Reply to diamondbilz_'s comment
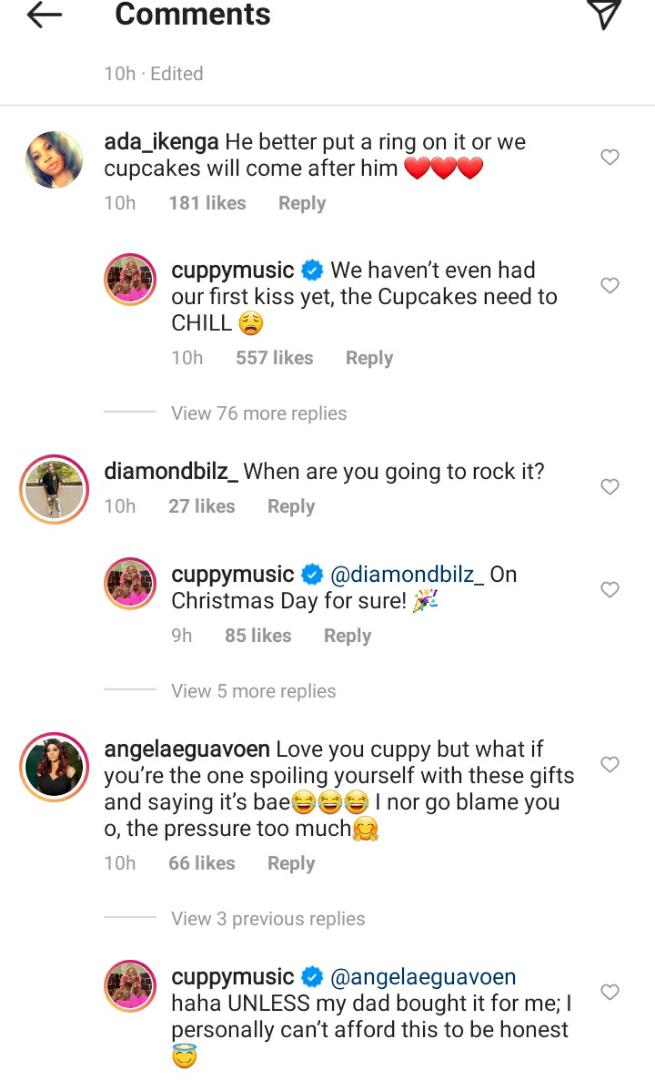Viewport: 655px width, 1080px height. (x=291, y=507)
